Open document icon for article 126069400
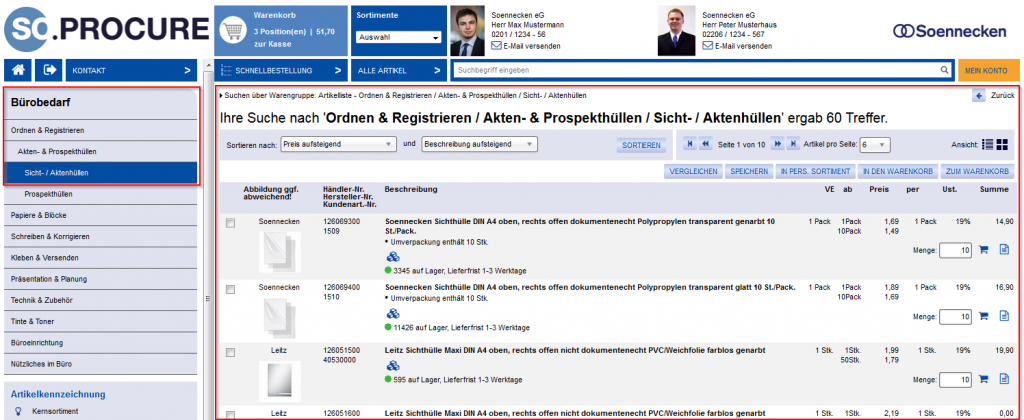 pos(1004,316)
